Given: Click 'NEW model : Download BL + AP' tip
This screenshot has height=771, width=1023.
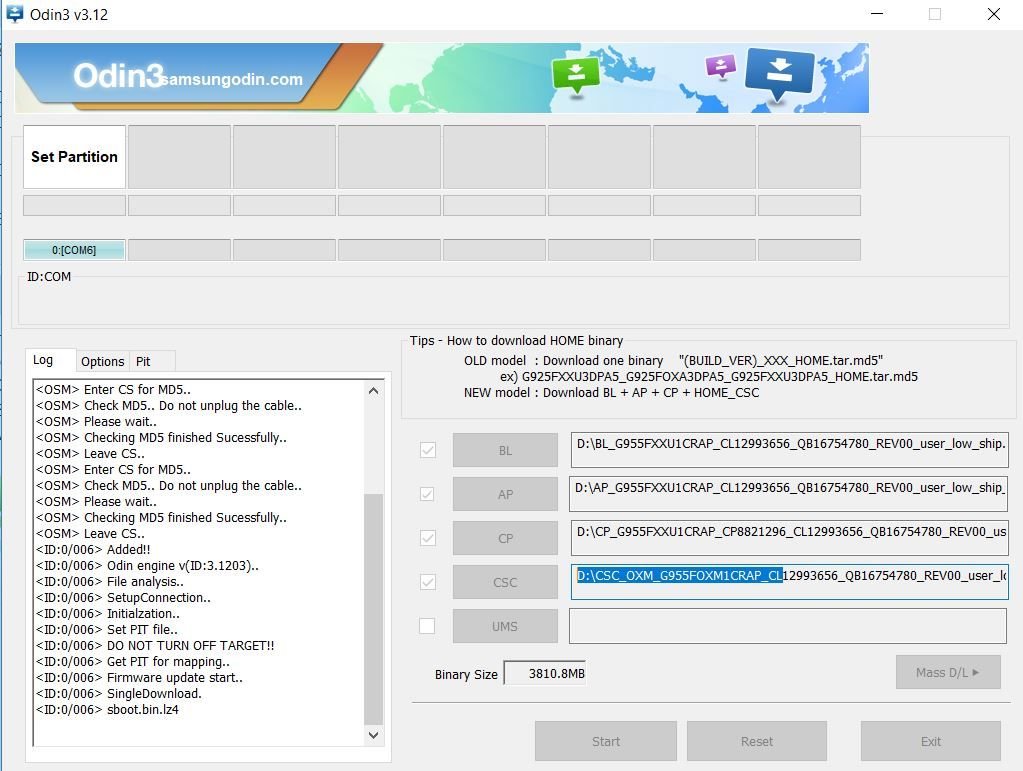Looking at the screenshot, I should pyautogui.click(x=611, y=393).
